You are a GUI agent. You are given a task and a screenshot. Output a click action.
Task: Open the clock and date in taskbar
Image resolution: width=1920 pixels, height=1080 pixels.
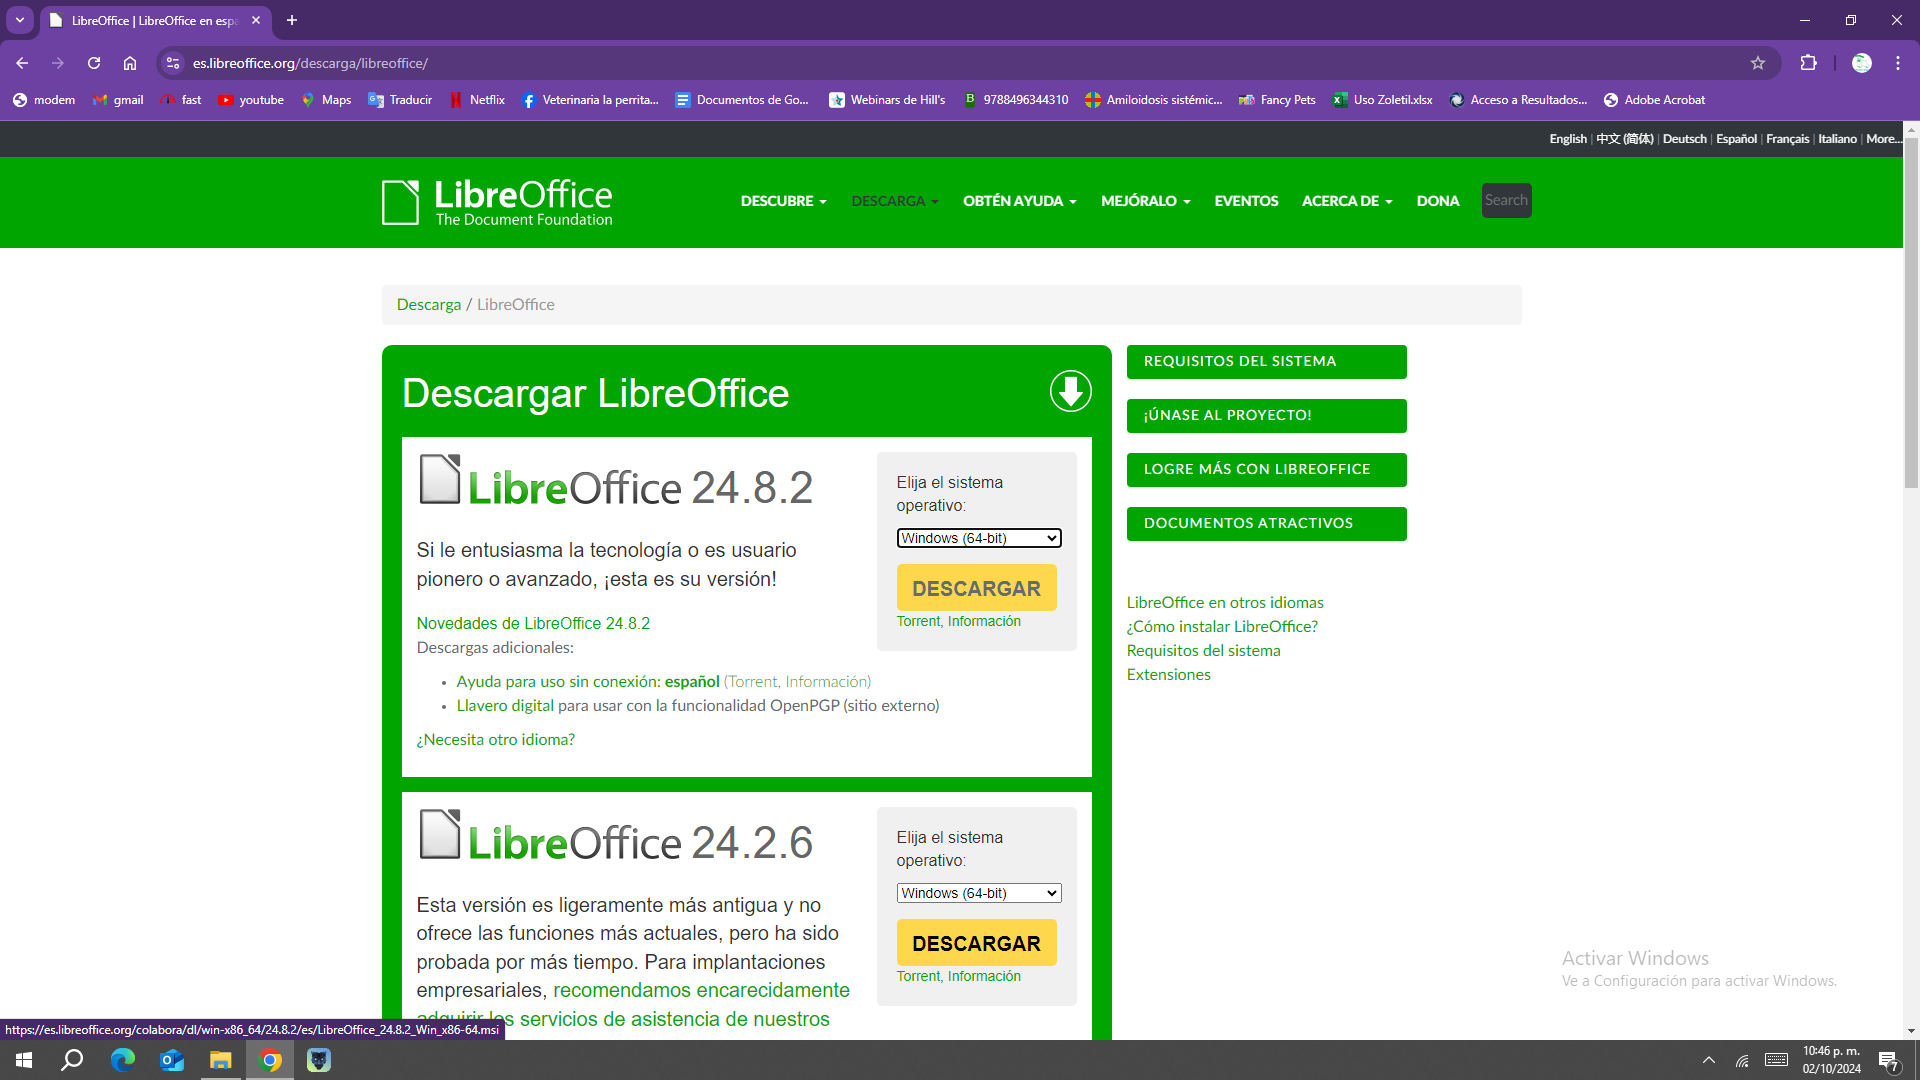(1831, 1060)
